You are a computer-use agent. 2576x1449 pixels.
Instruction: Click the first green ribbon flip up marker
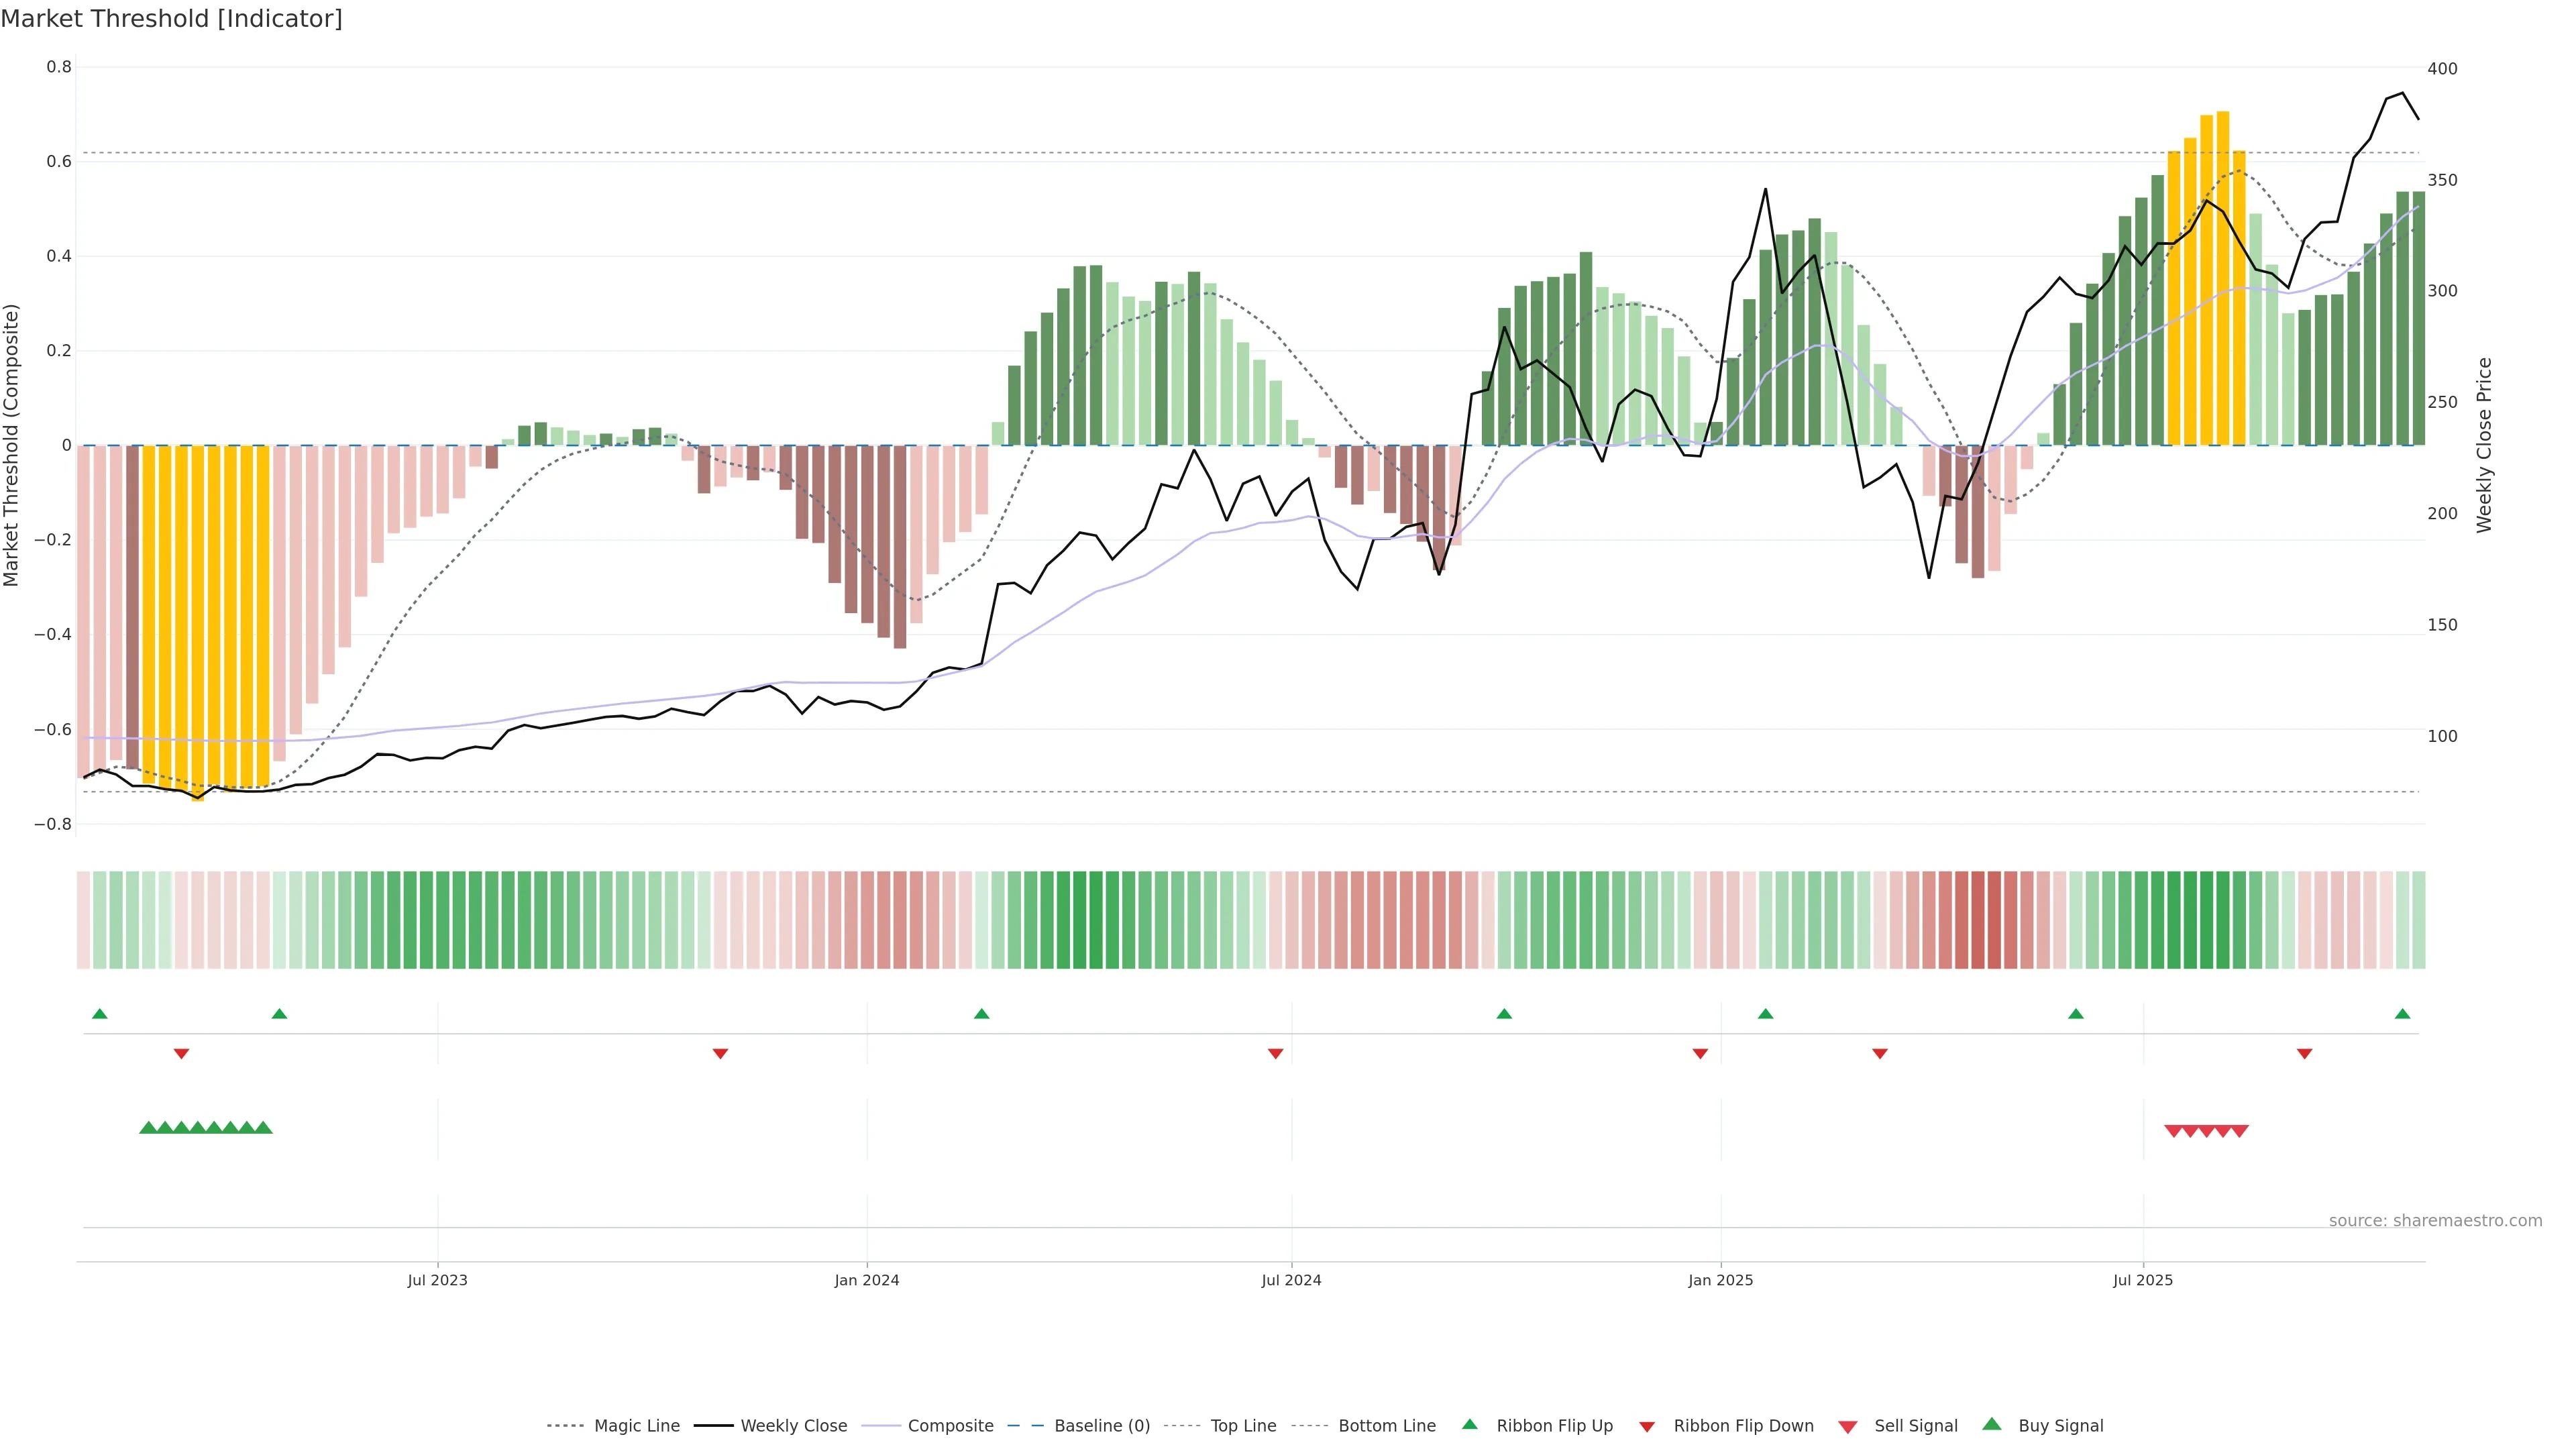99,1014
